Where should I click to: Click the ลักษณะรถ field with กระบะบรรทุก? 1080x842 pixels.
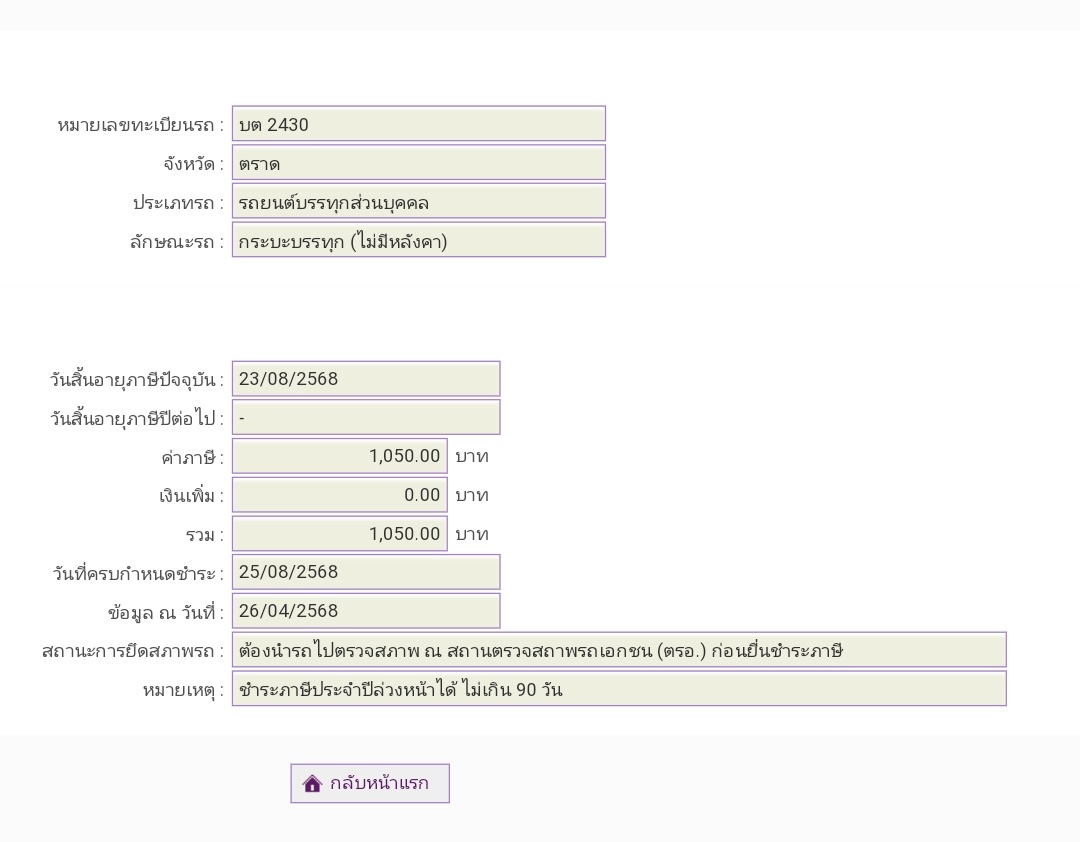click(418, 240)
